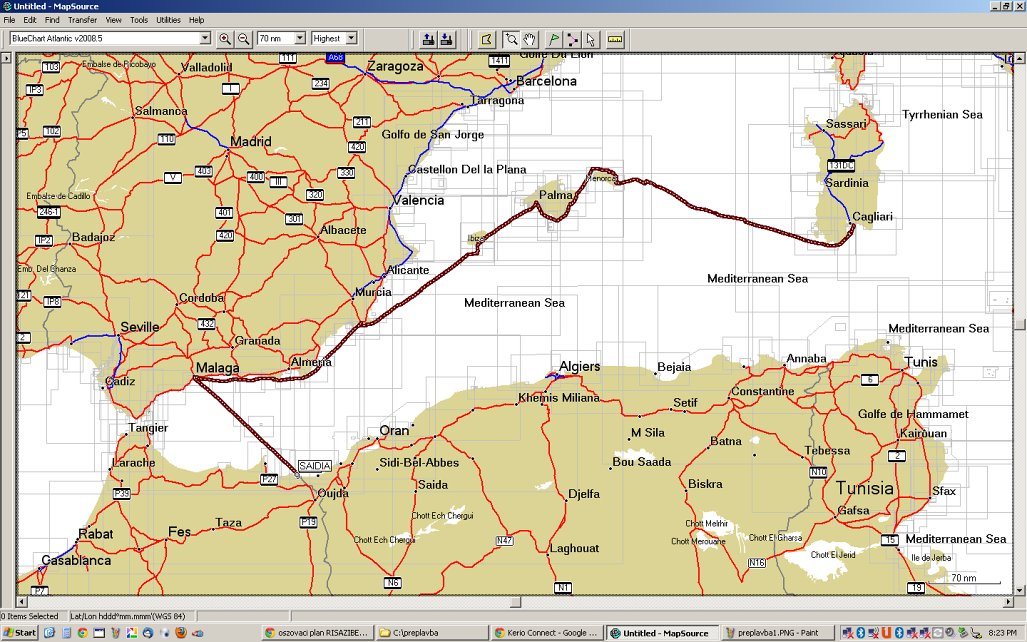Open the Utilities menu
1027x642 pixels.
tap(168, 20)
